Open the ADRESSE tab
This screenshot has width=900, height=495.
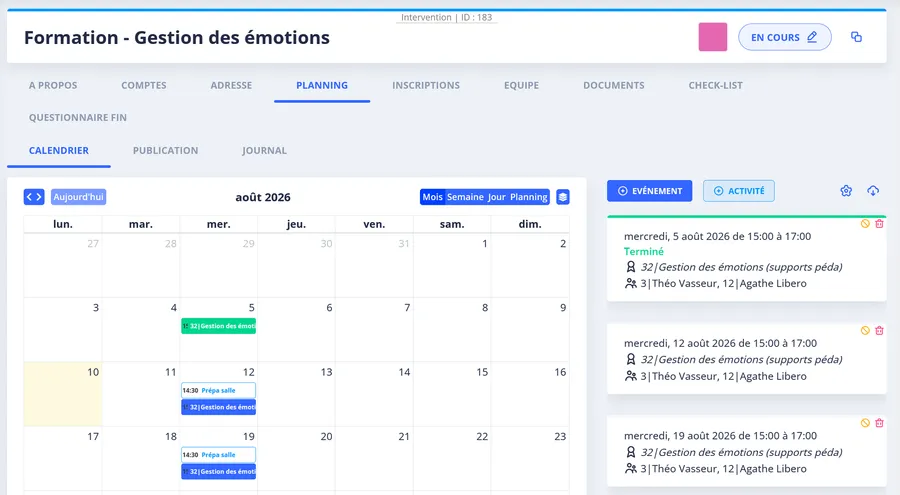click(x=231, y=85)
